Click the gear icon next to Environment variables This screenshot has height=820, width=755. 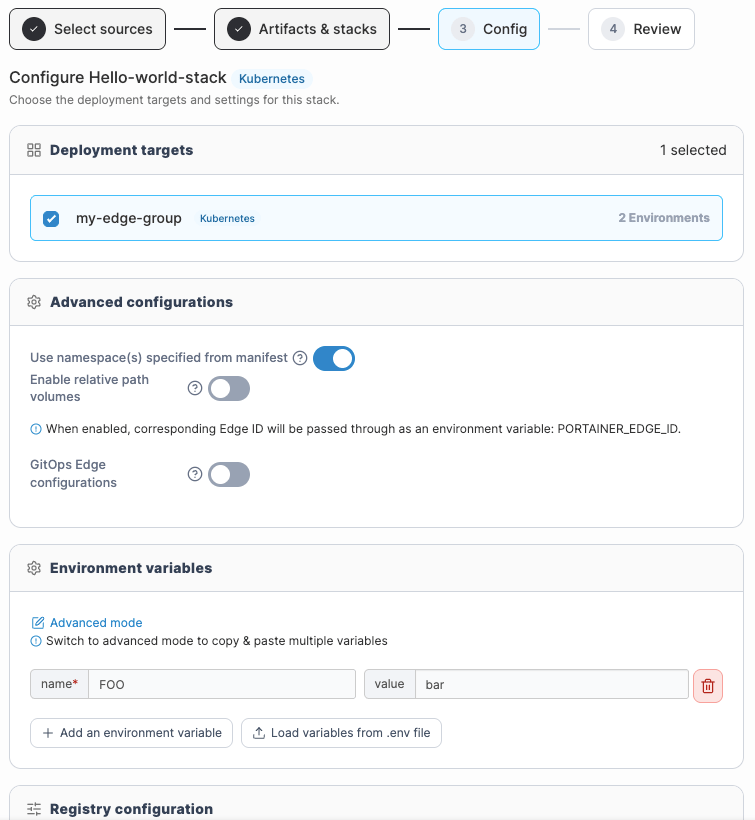coord(34,568)
